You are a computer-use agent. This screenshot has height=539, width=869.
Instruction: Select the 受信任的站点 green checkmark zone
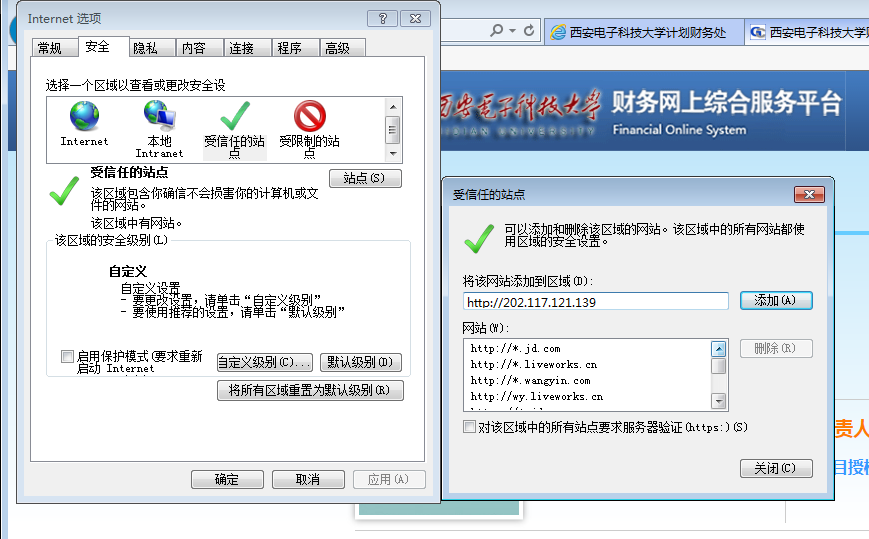coord(234,118)
